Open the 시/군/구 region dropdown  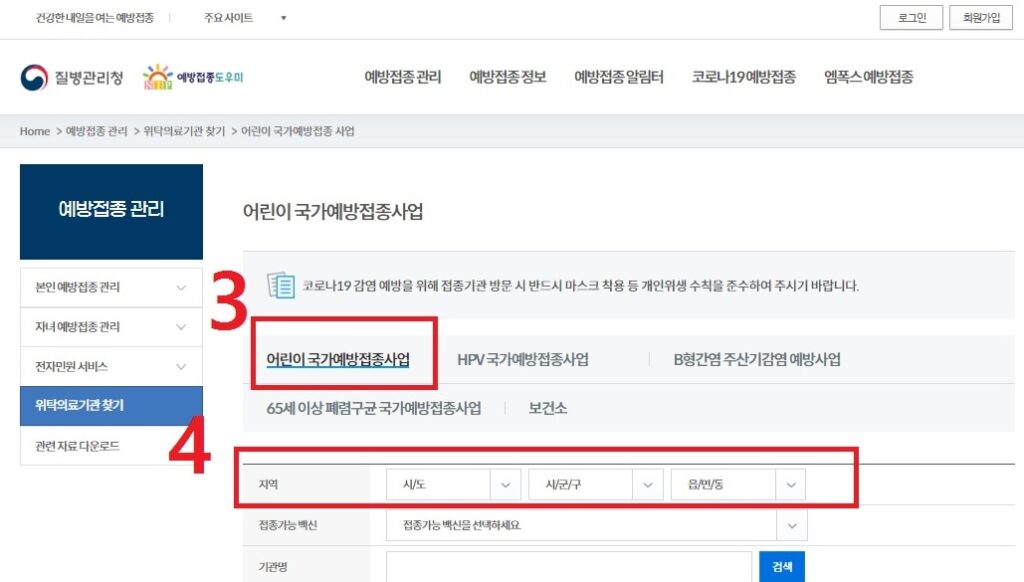tap(596, 485)
